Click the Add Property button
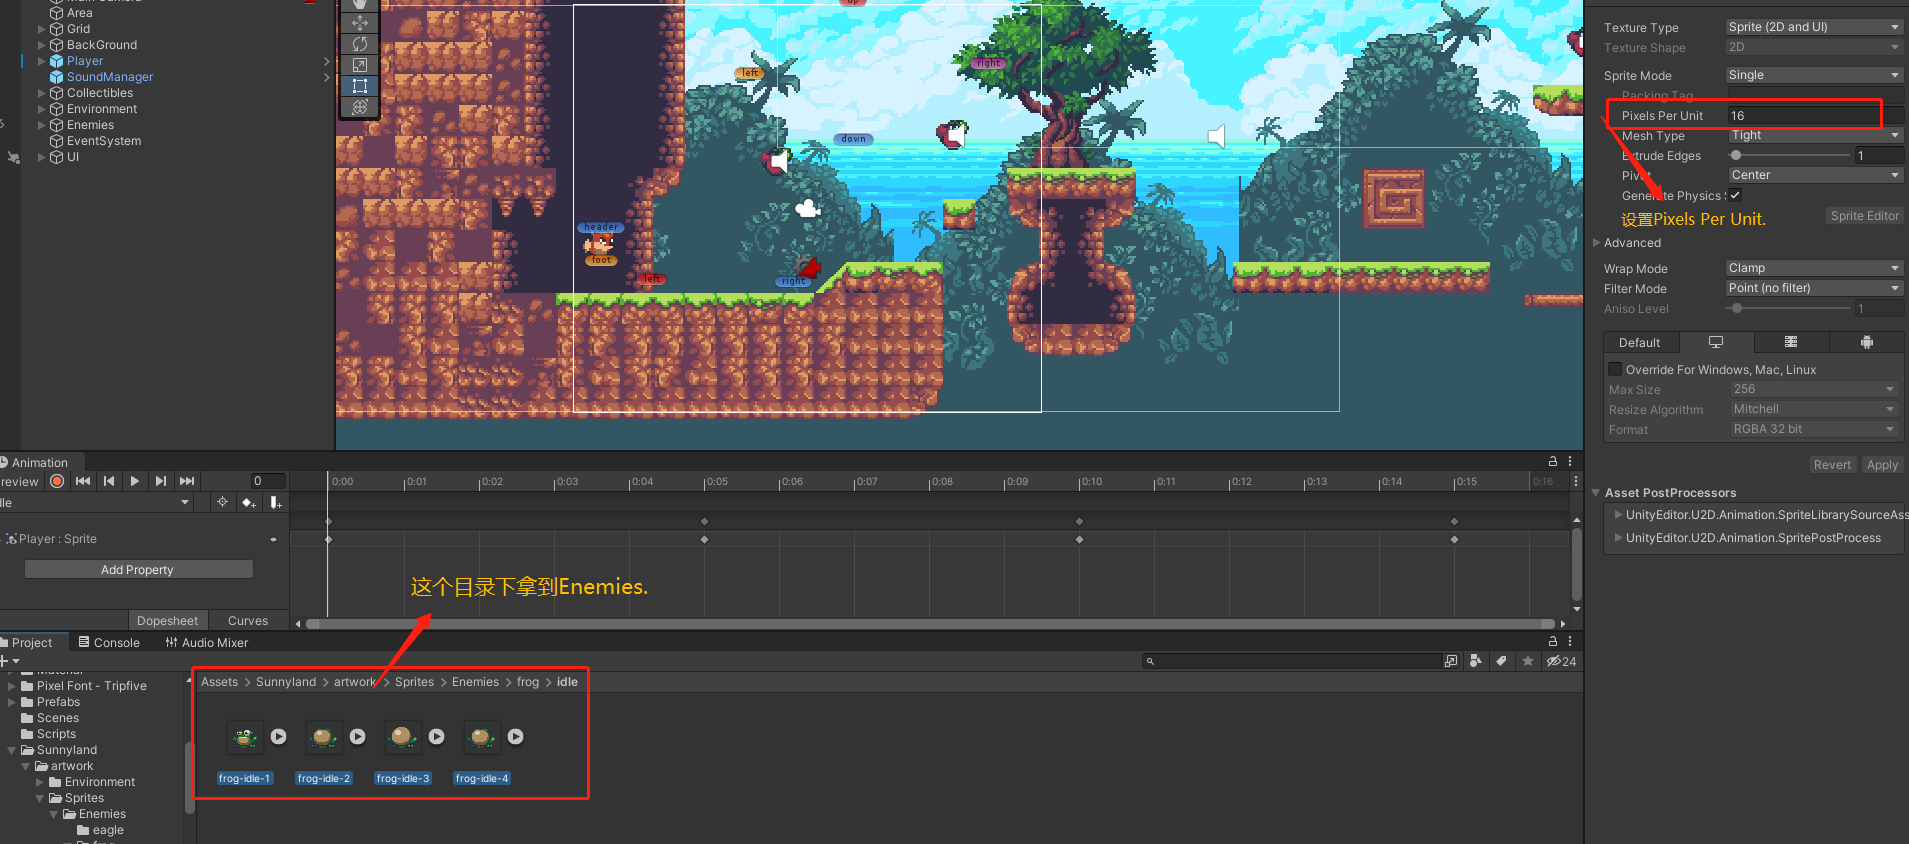The height and width of the screenshot is (844, 1909). pyautogui.click(x=138, y=569)
